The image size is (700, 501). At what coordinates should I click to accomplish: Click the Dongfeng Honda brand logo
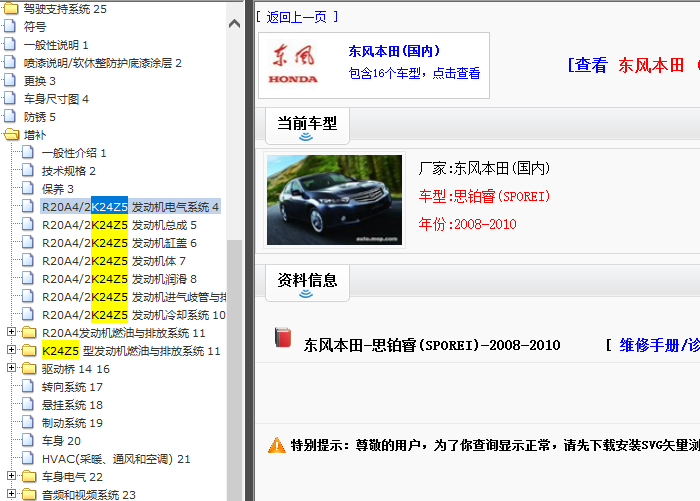coord(293,64)
